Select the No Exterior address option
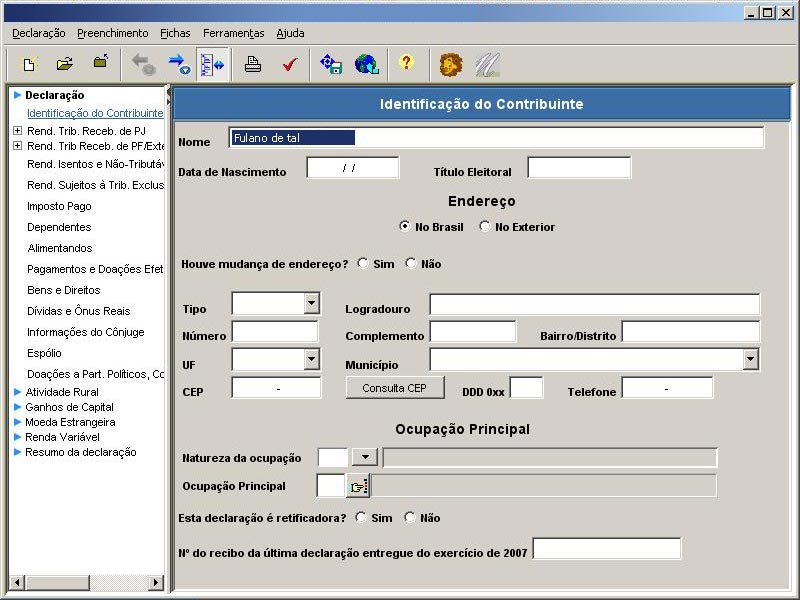Image resolution: width=800 pixels, height=600 pixels. (486, 226)
